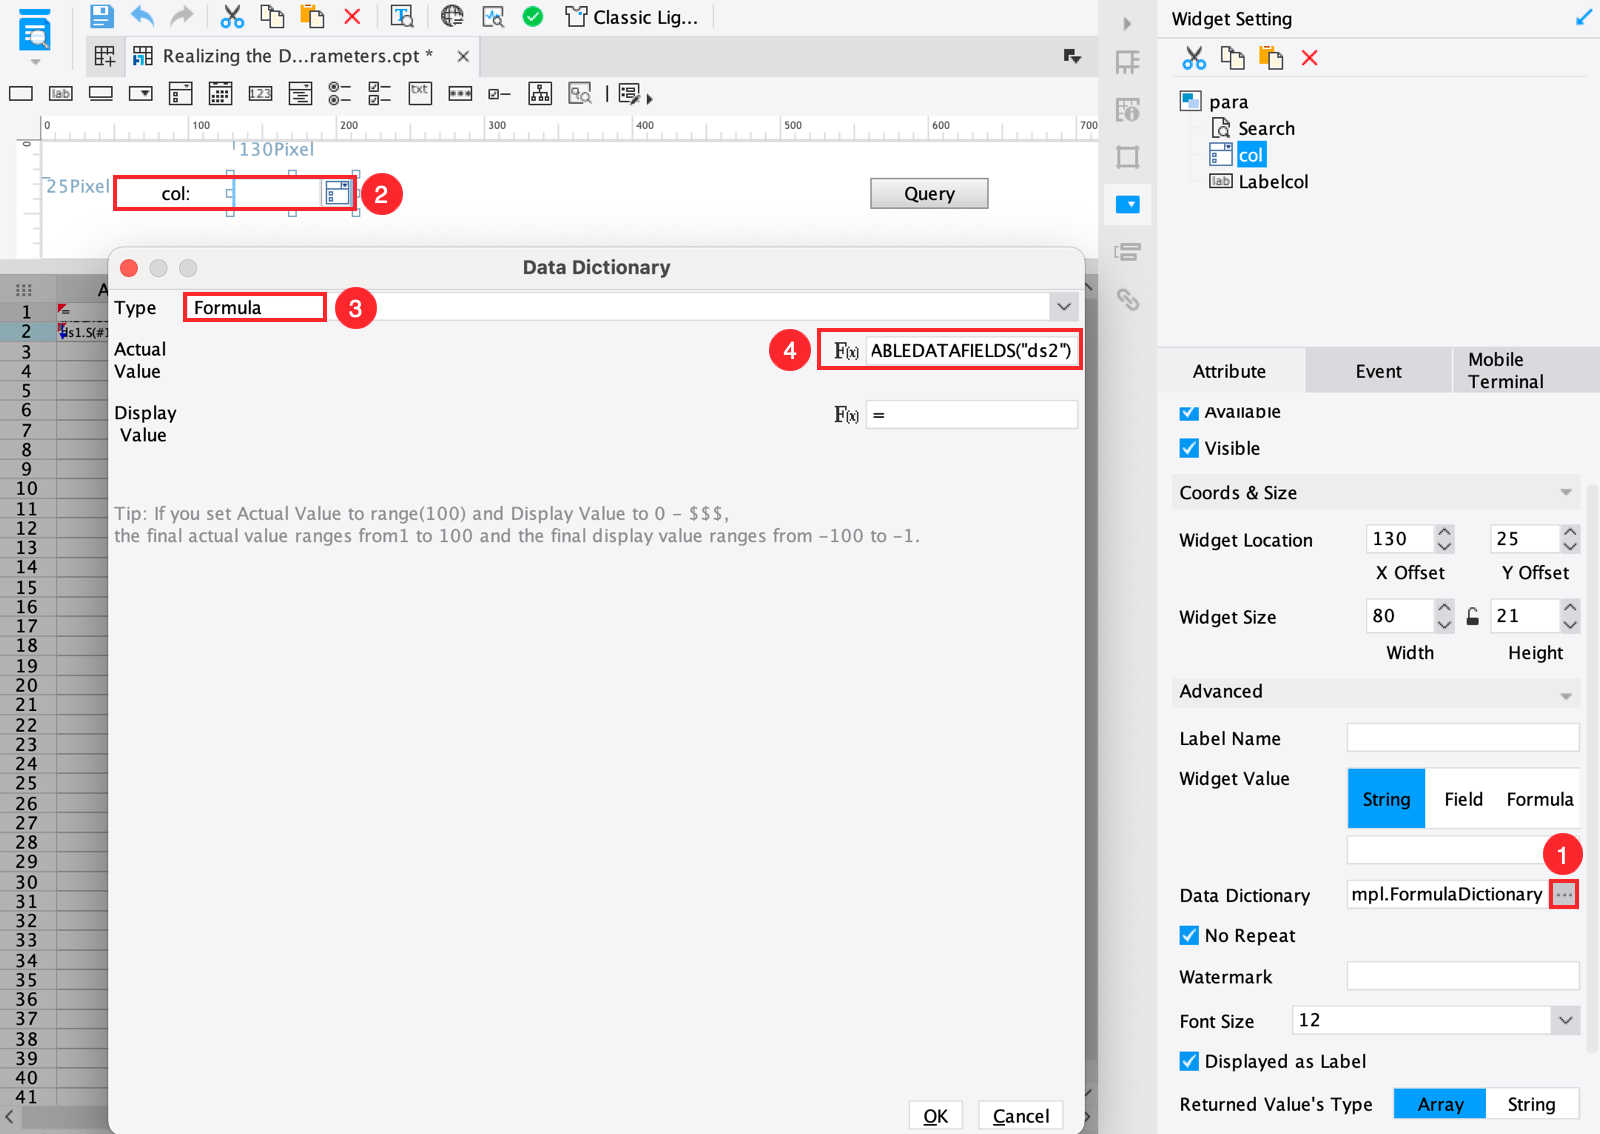Viewport: 1600px width, 1134px height.
Task: Toggle the Available checkbox
Action: point(1189,412)
